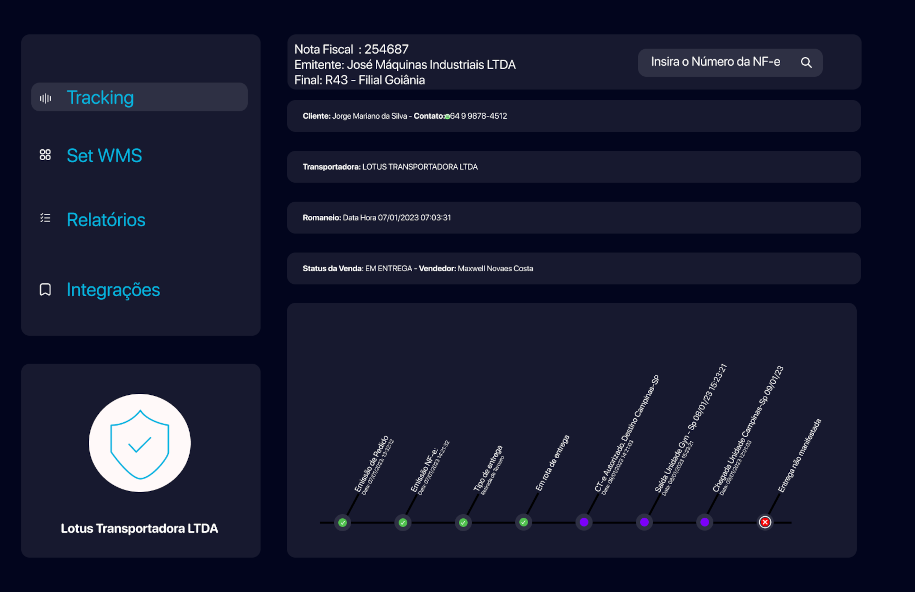915x592 pixels.
Task: Click the shield checkmark logo
Action: tap(140, 443)
